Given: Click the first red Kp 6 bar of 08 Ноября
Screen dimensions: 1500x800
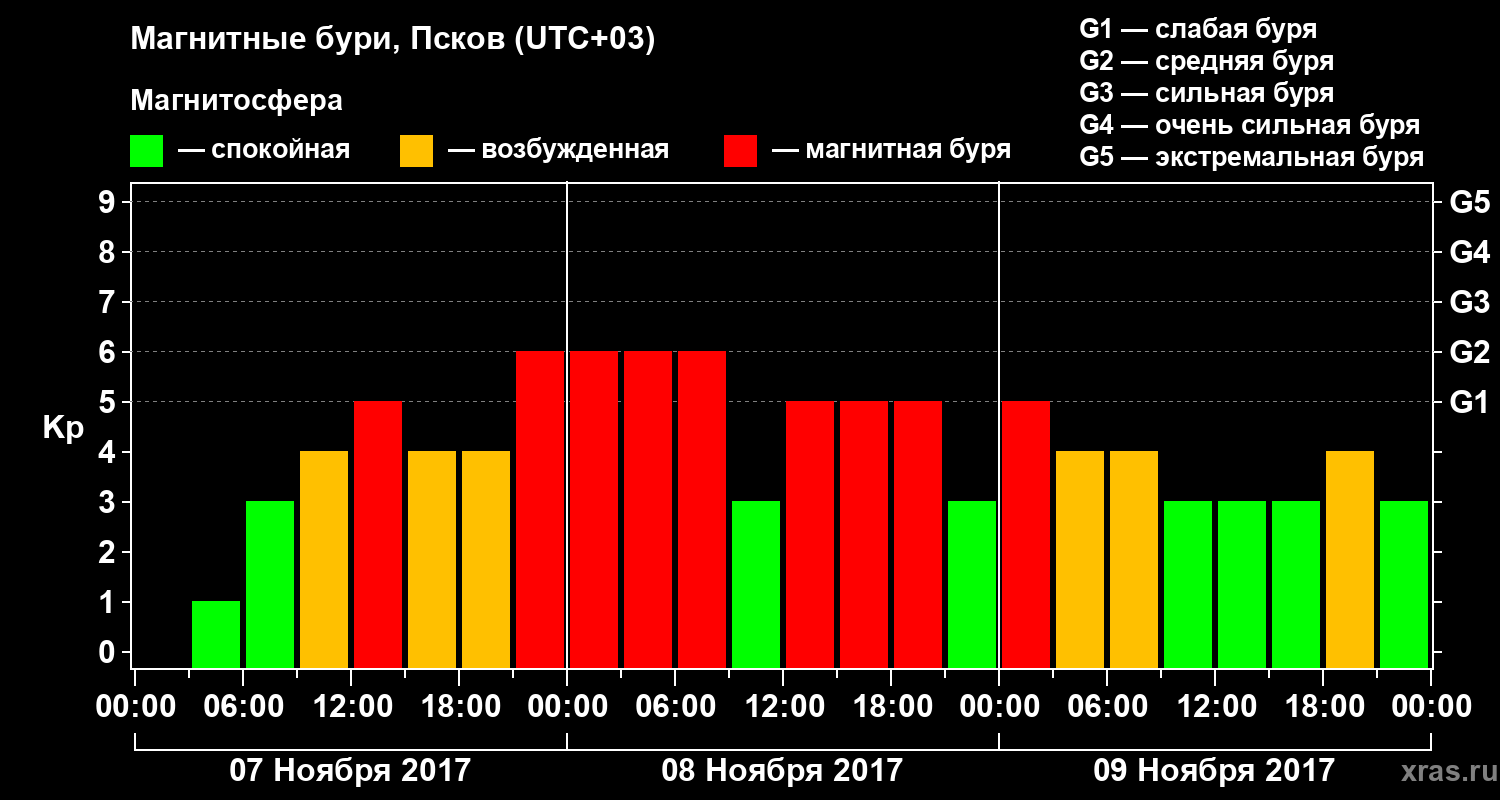Looking at the screenshot, I should 594,509.
